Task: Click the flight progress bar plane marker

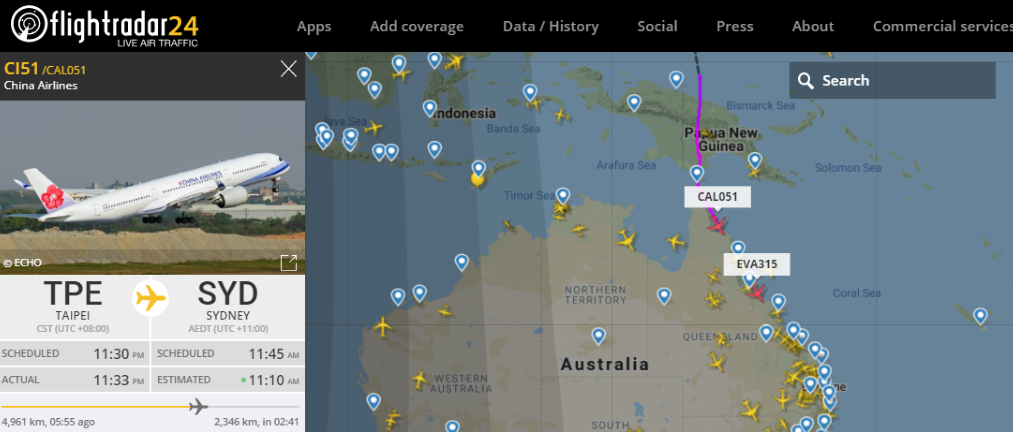Action: (198, 406)
